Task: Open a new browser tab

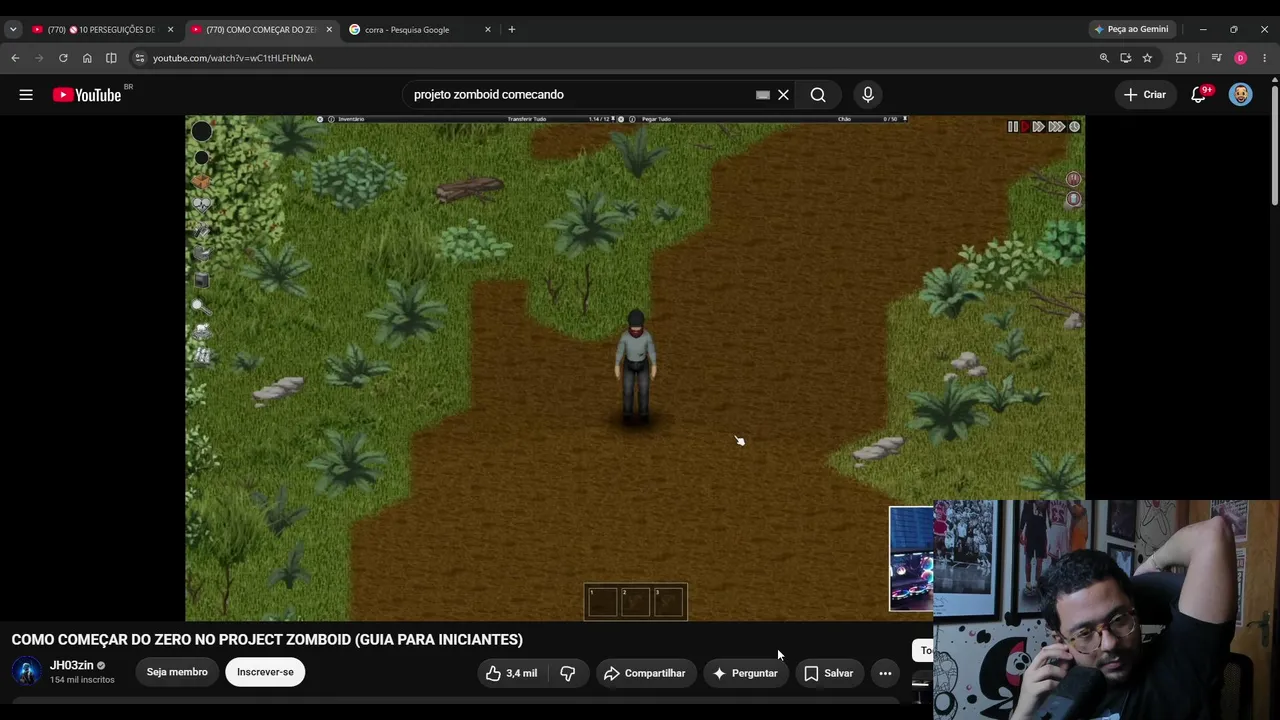Action: pos(511,29)
